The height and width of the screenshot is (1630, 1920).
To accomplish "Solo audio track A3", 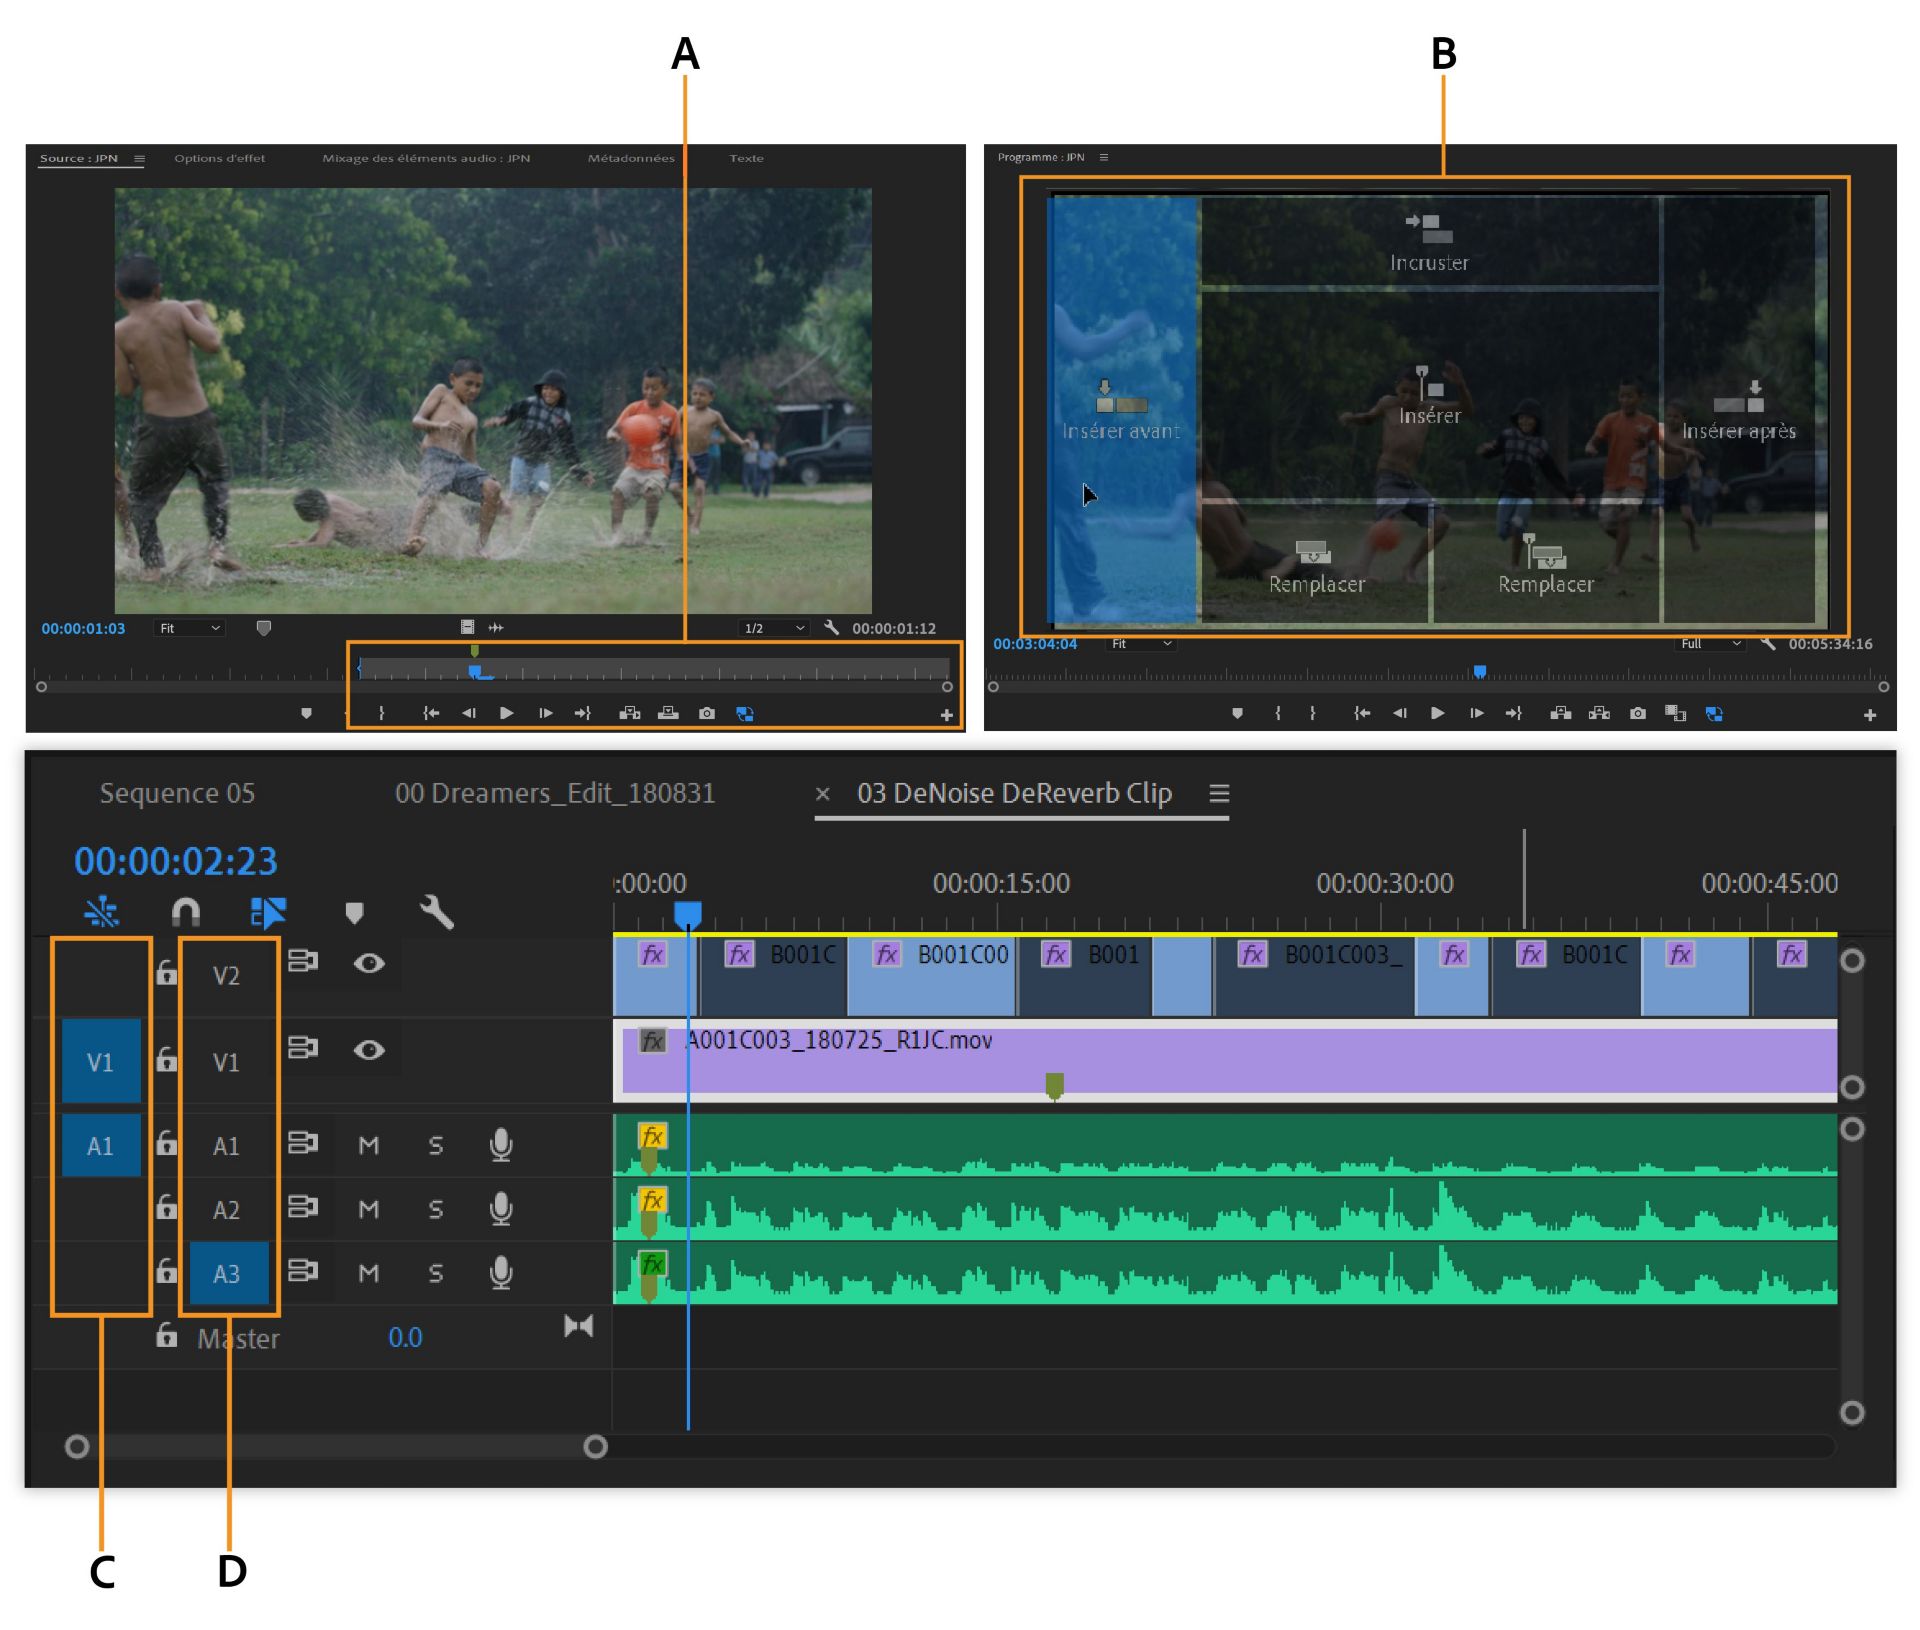I will 436,1273.
